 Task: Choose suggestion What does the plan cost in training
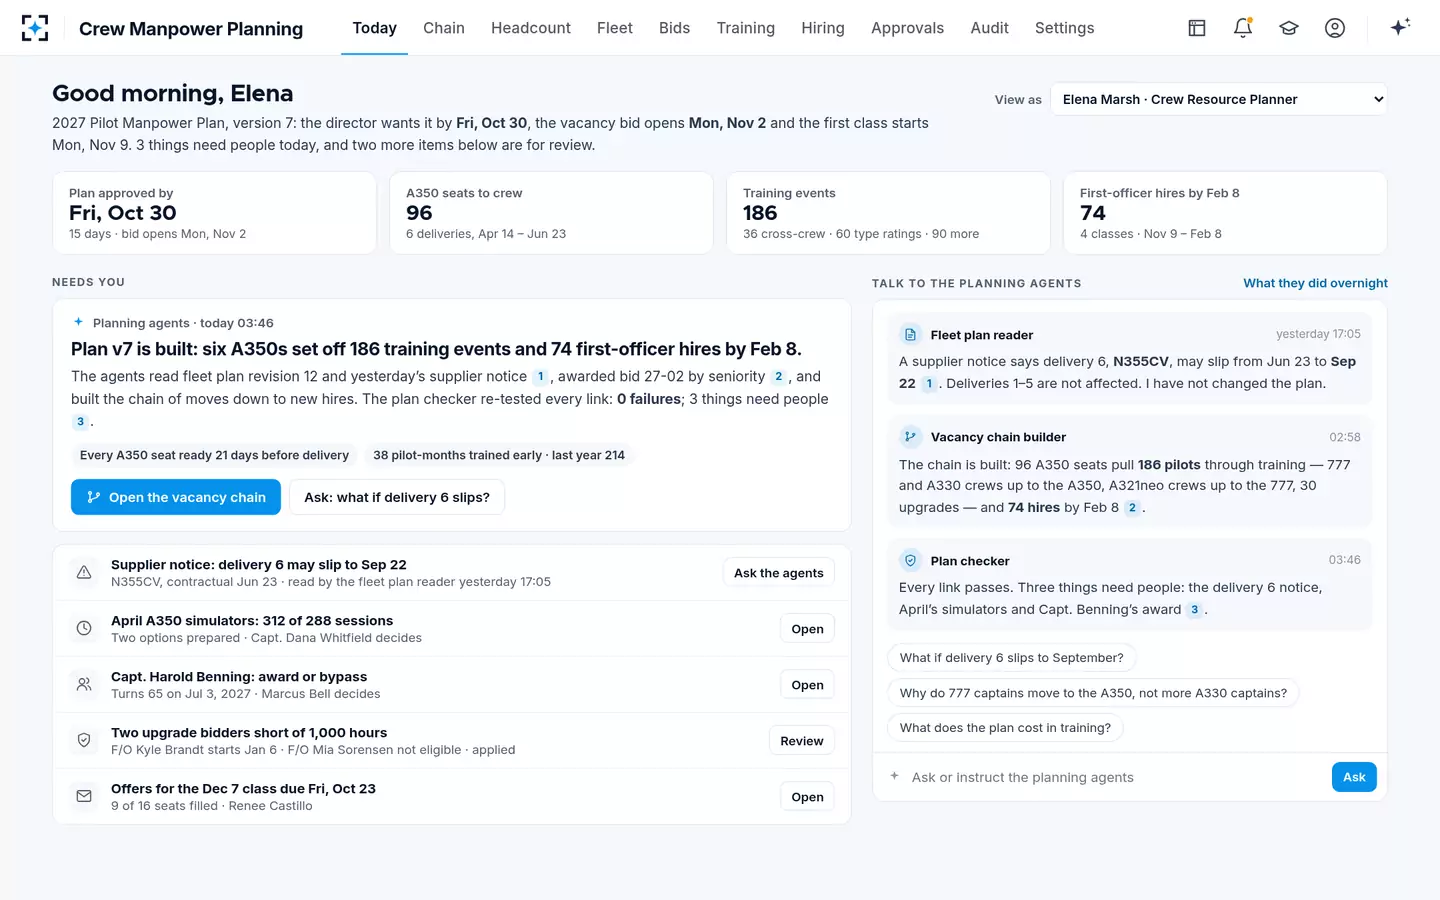pos(1005,728)
